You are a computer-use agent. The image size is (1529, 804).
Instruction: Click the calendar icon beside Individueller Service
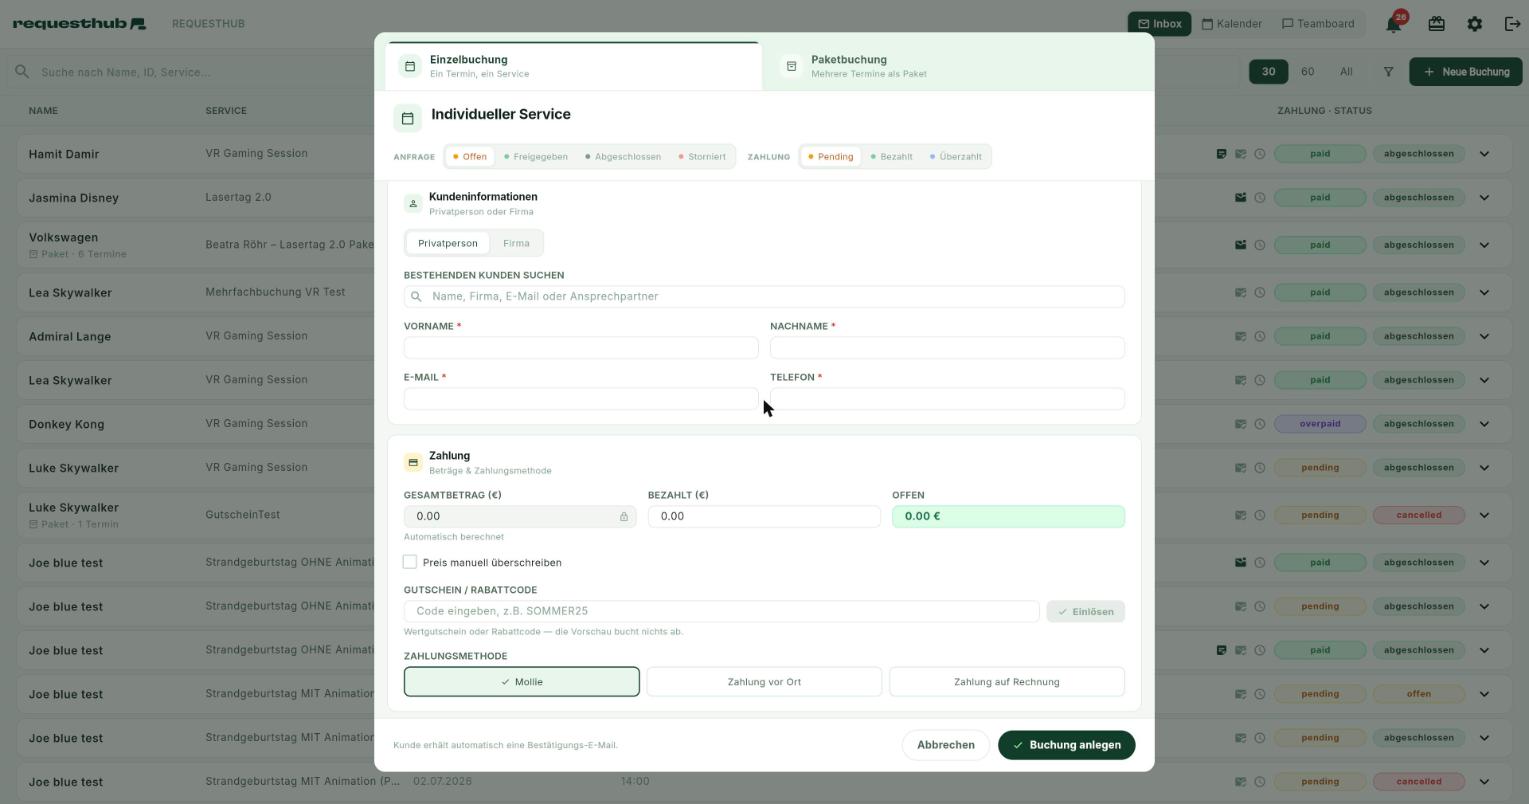pos(407,118)
